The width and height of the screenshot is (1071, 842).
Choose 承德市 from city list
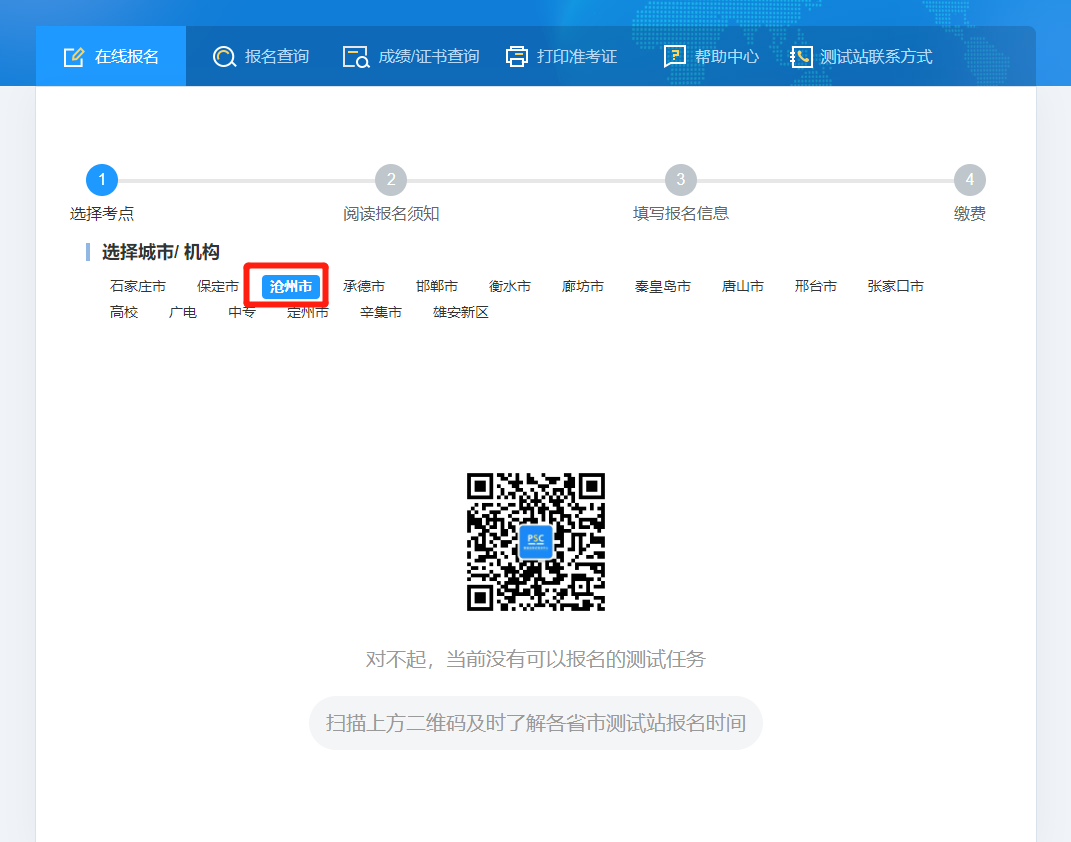pyautogui.click(x=364, y=286)
